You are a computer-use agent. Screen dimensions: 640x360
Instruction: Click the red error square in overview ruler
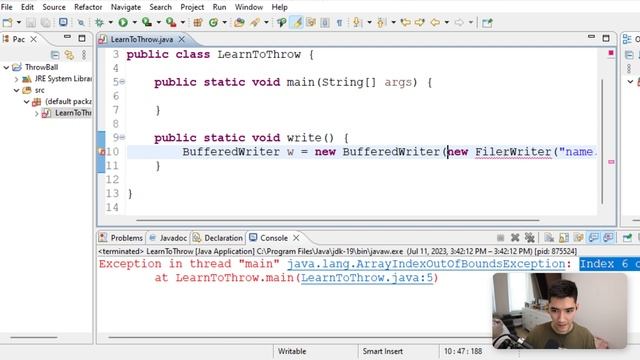pos(611,53)
